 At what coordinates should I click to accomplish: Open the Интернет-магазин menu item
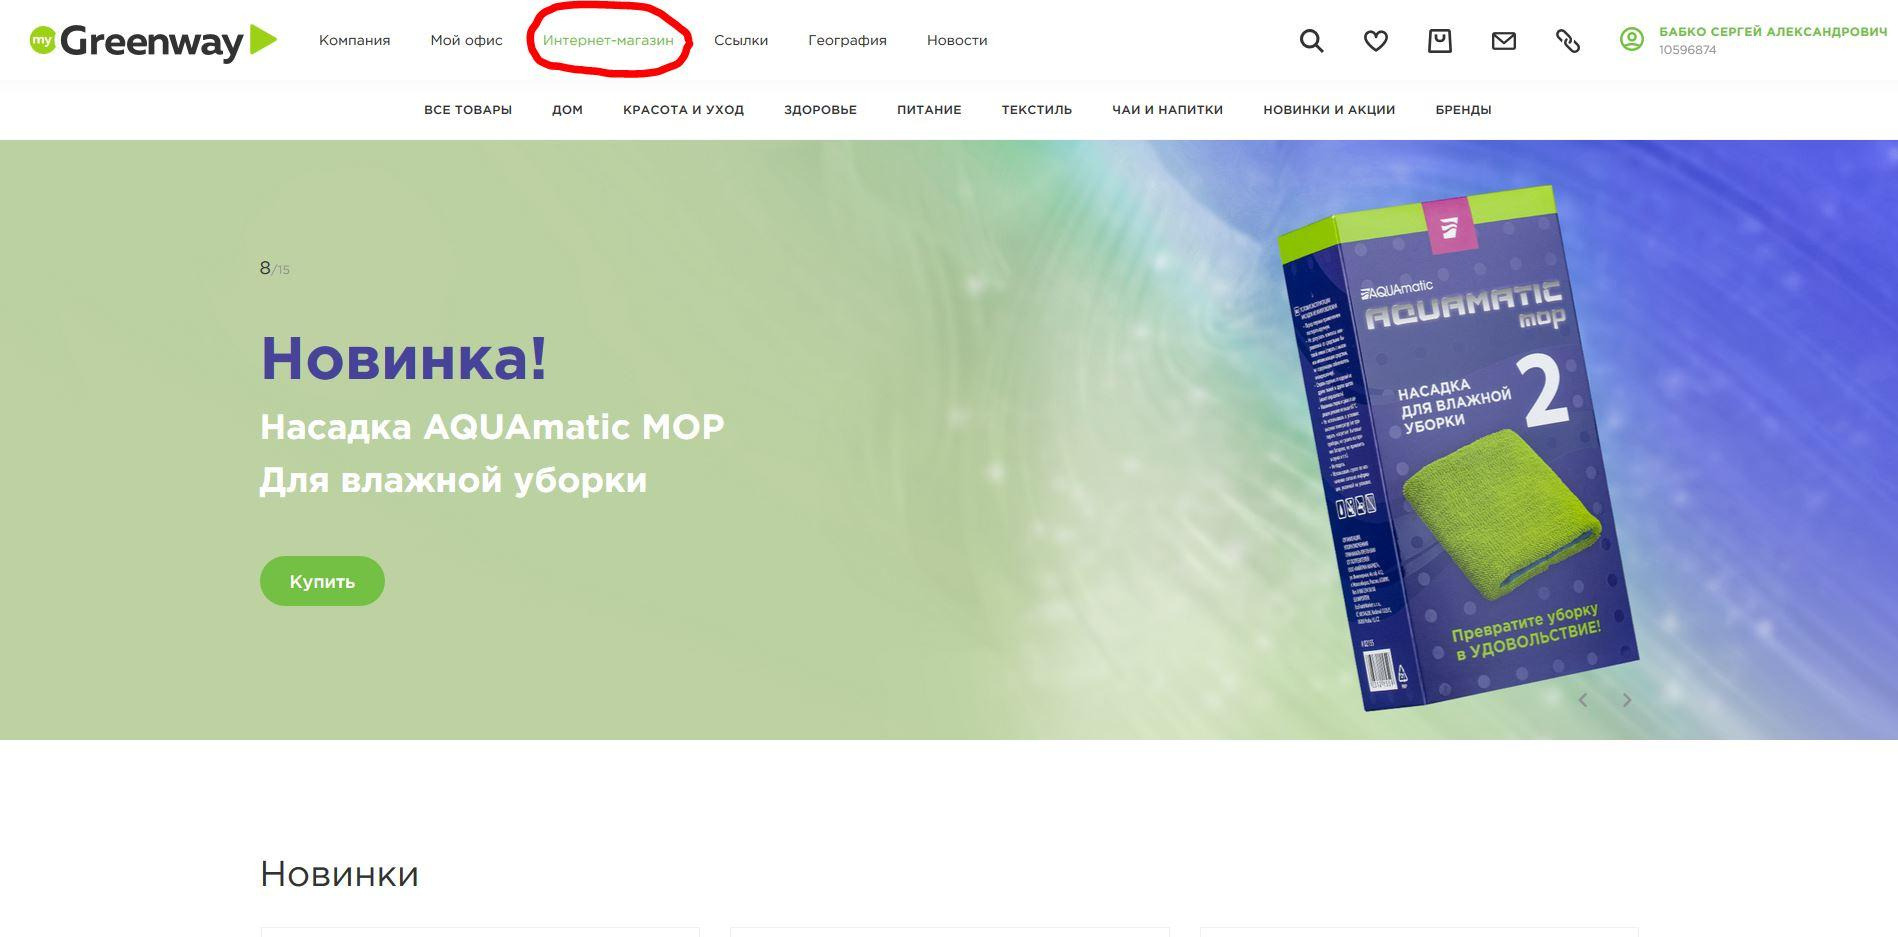tap(608, 41)
